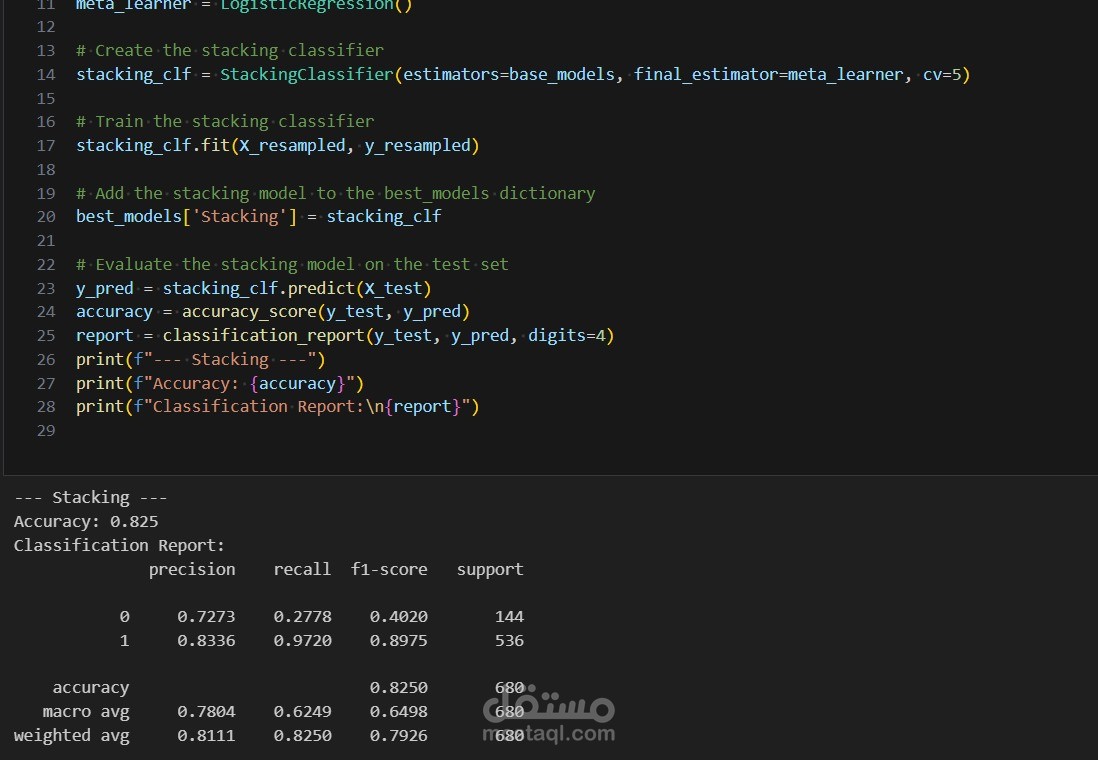Click line number 29 in the gutter
1098x760 pixels.
click(46, 431)
